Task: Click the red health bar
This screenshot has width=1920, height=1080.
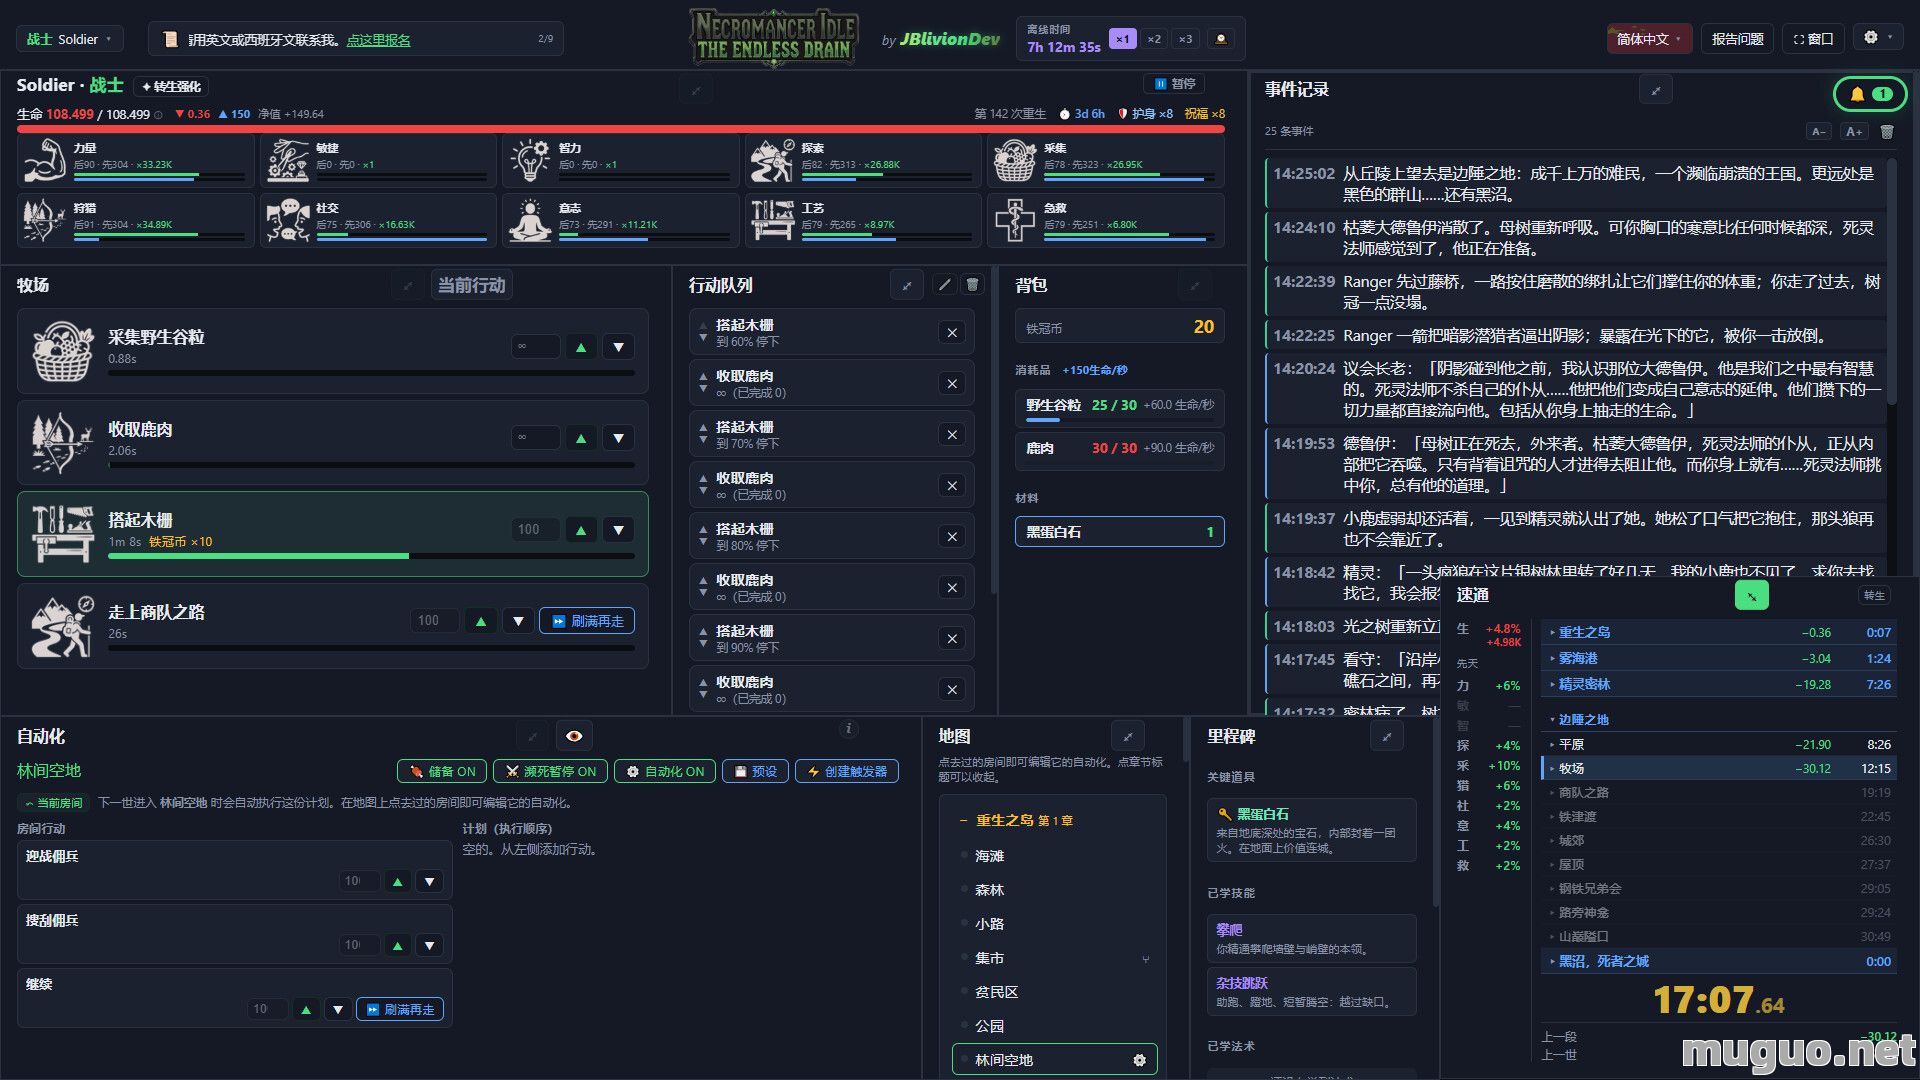Action: [x=620, y=129]
